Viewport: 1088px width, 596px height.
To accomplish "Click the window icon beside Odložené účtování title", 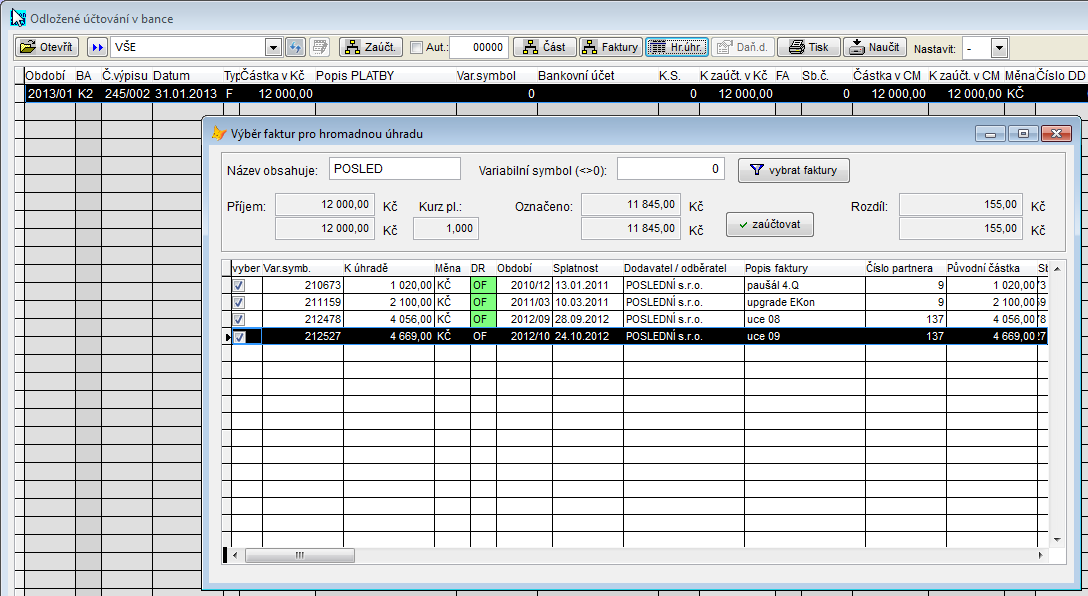I will 18,18.
